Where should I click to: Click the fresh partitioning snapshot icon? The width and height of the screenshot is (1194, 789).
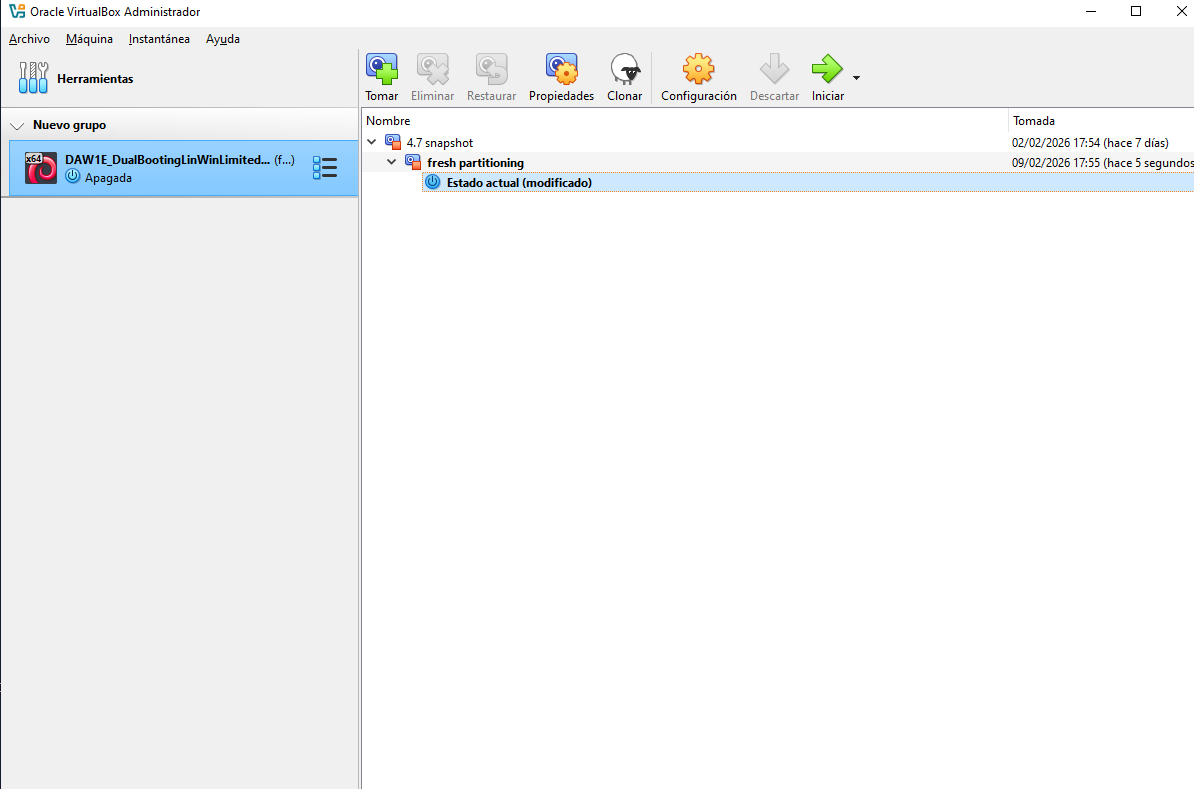(x=413, y=162)
